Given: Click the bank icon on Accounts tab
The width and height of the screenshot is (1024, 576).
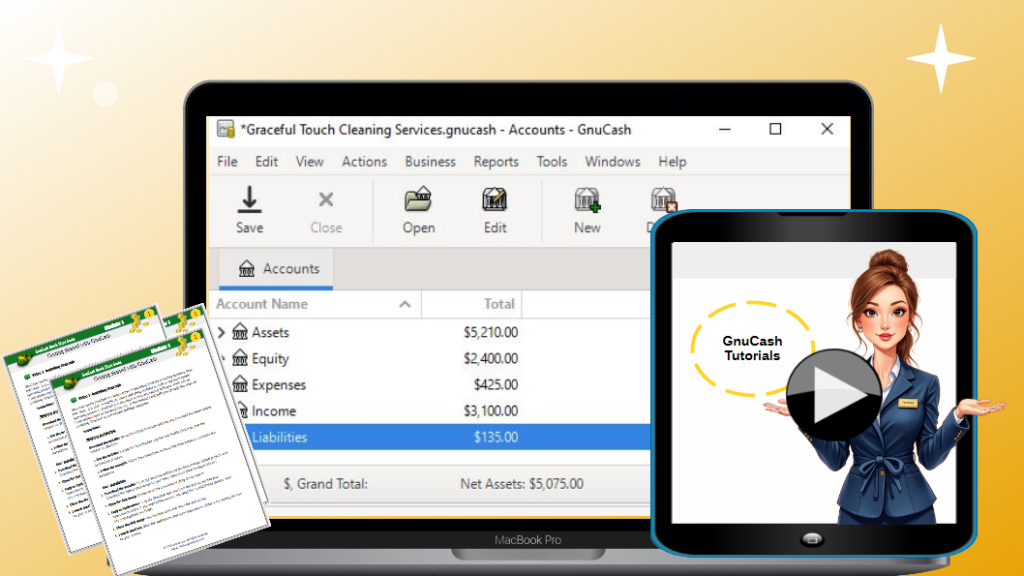Looking at the screenshot, I should 247,268.
